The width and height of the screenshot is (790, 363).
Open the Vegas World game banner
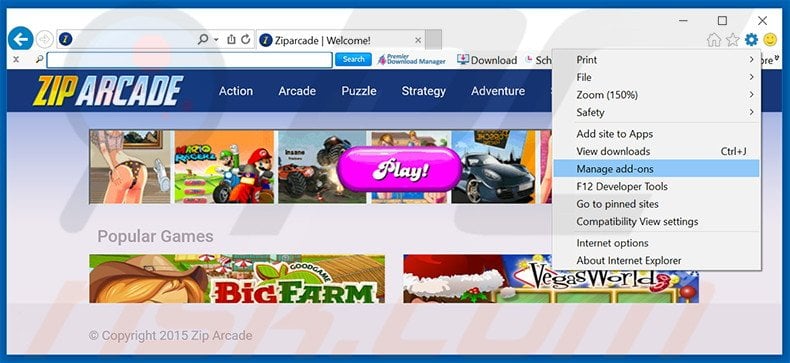point(551,279)
